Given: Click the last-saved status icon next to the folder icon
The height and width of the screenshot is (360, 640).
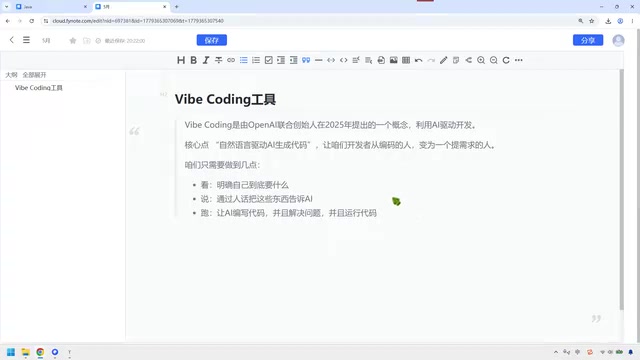Looking at the screenshot, I should click(x=98, y=41).
